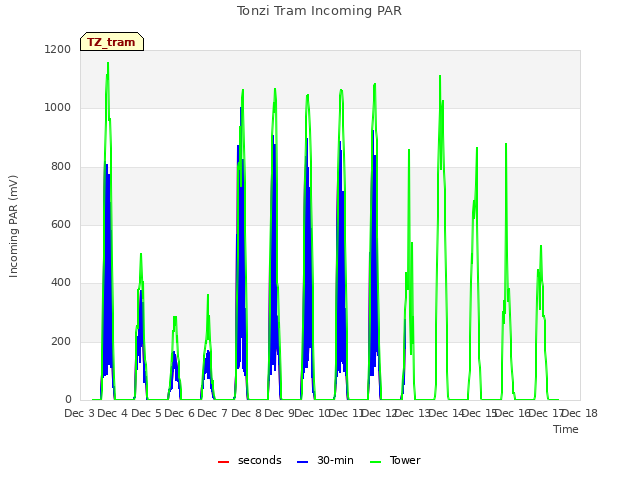Click the 400 y-axis tick label

coord(61,283)
